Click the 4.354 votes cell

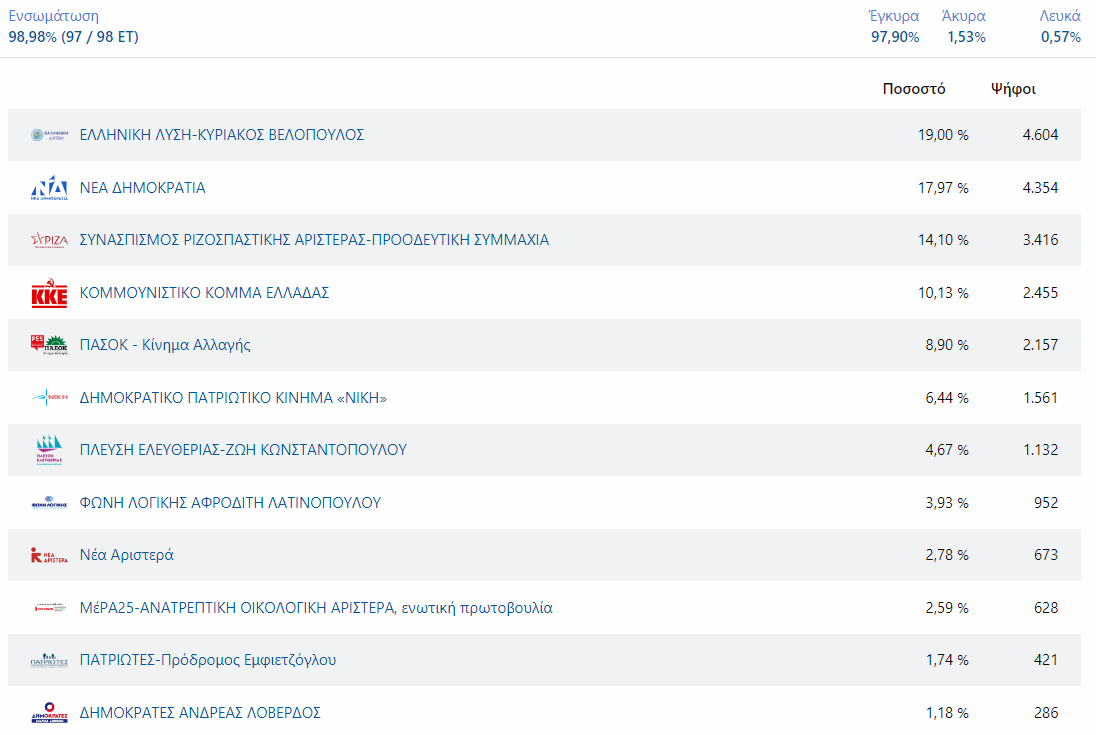tap(1040, 188)
